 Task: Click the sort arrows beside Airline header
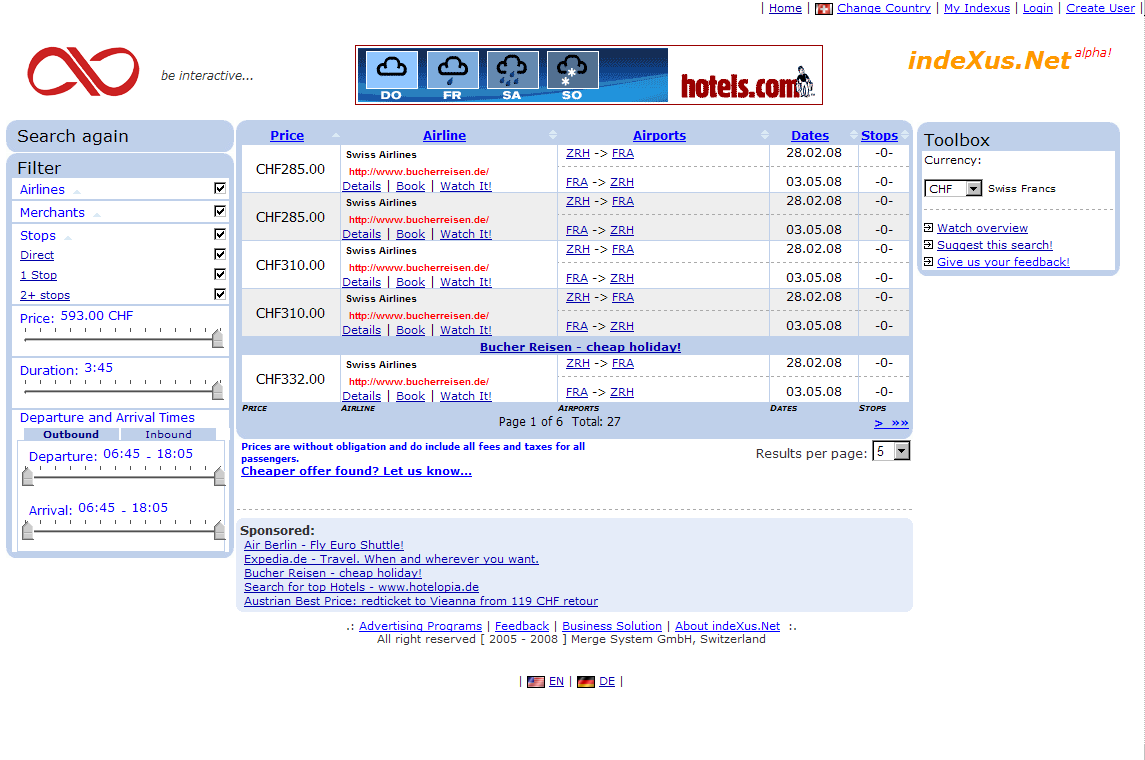coord(553,135)
